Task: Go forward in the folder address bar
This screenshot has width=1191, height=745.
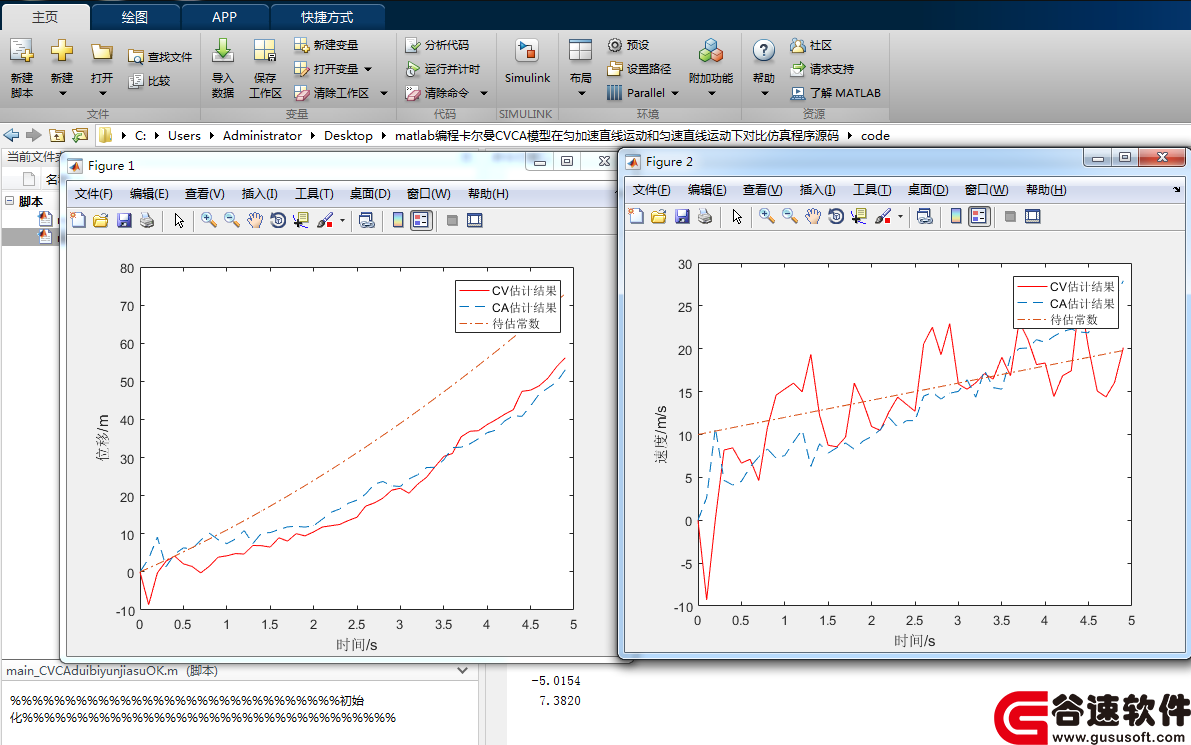Action: click(x=33, y=135)
